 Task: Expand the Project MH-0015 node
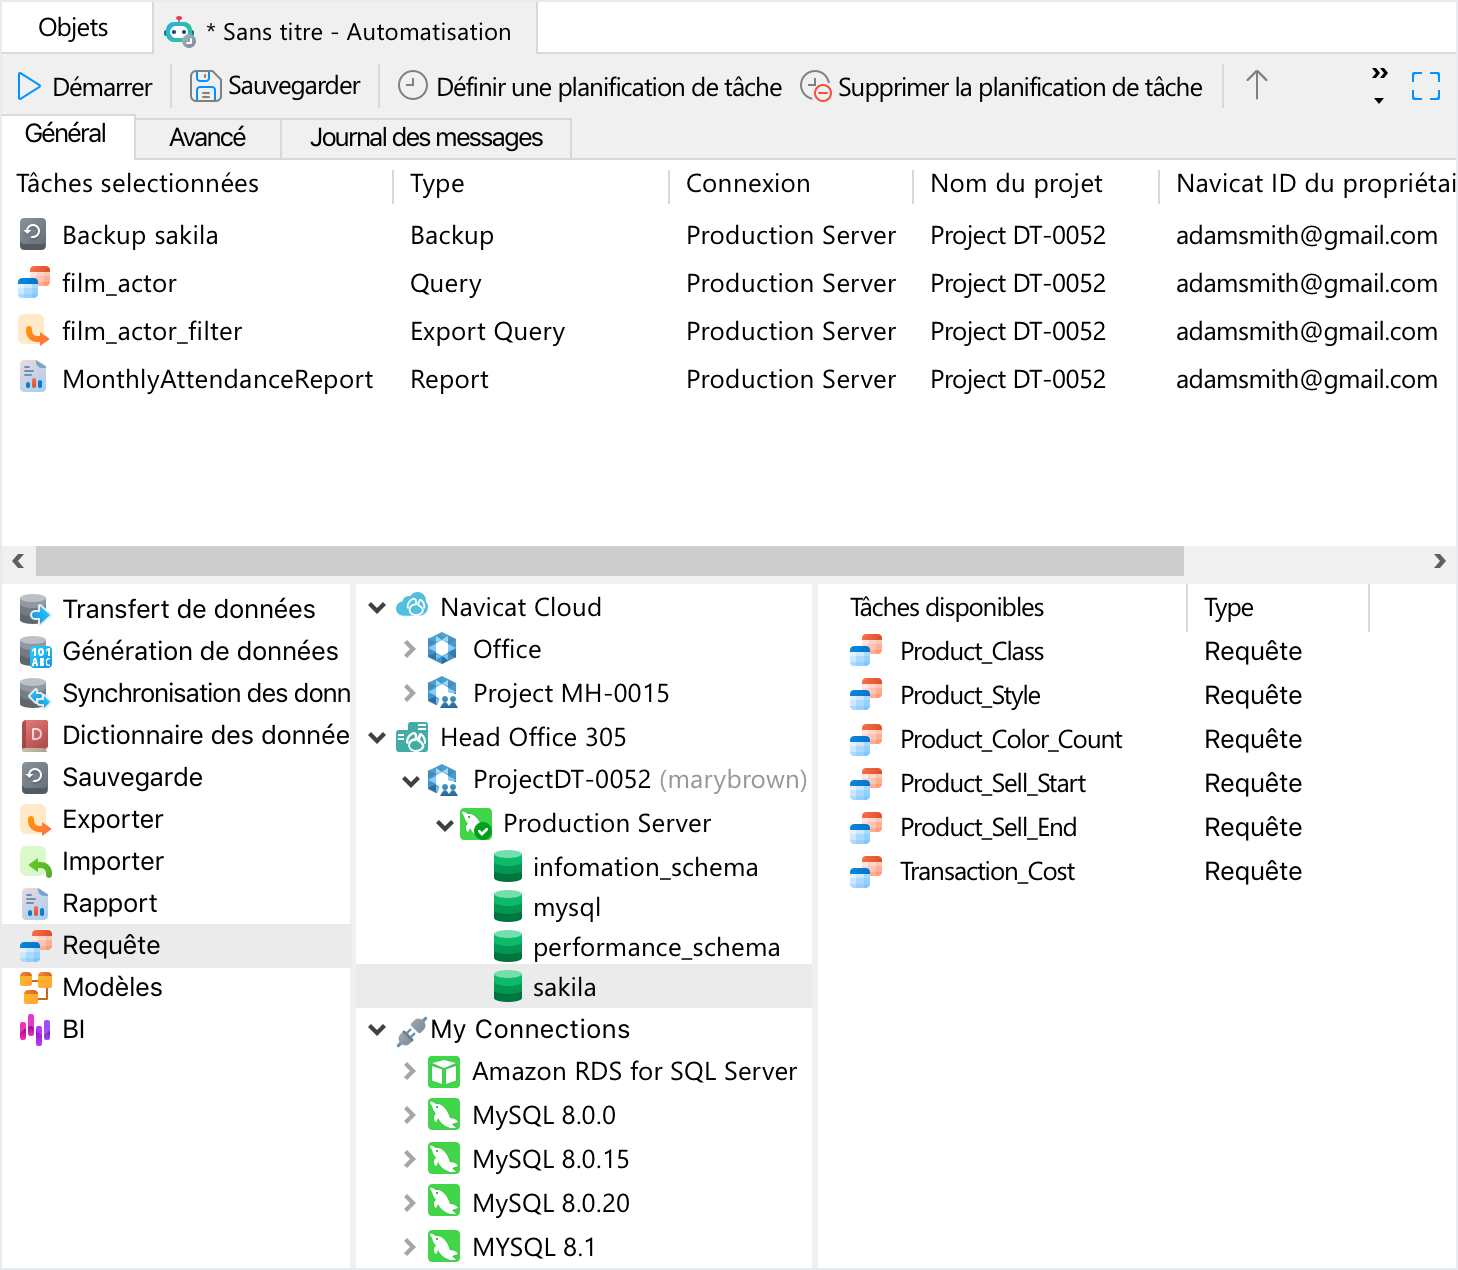(409, 693)
